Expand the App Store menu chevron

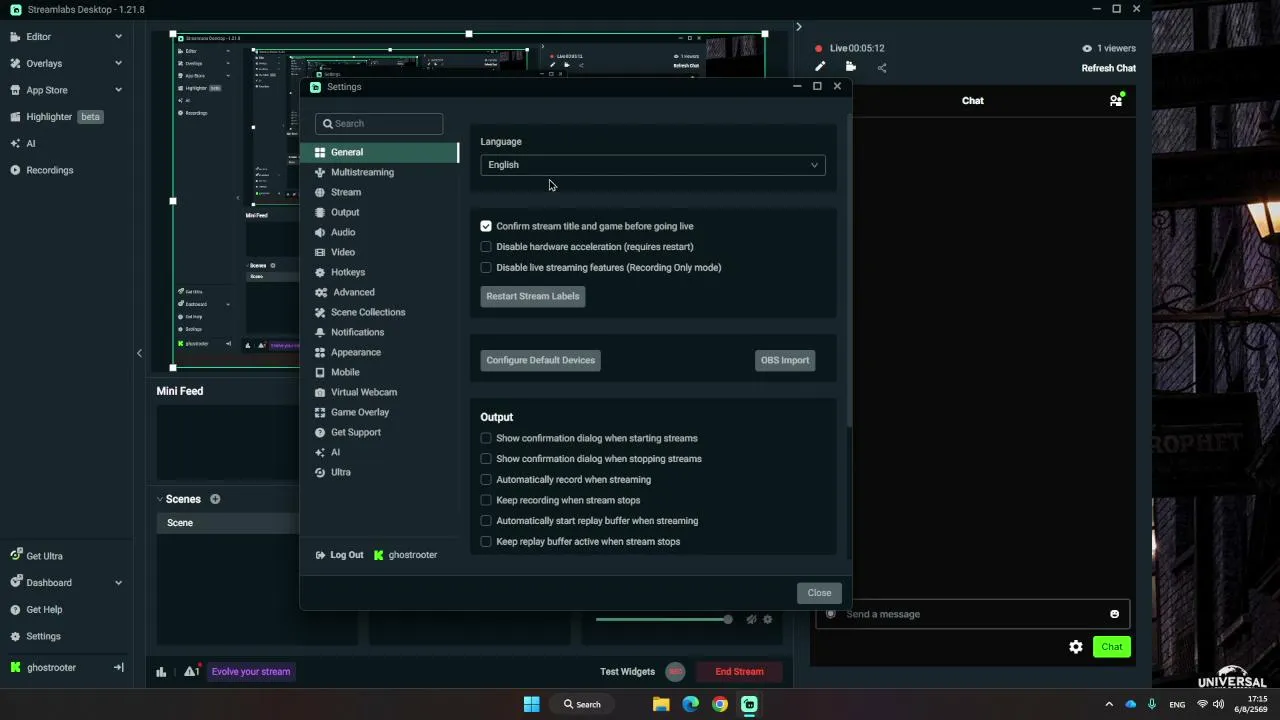pos(118,90)
